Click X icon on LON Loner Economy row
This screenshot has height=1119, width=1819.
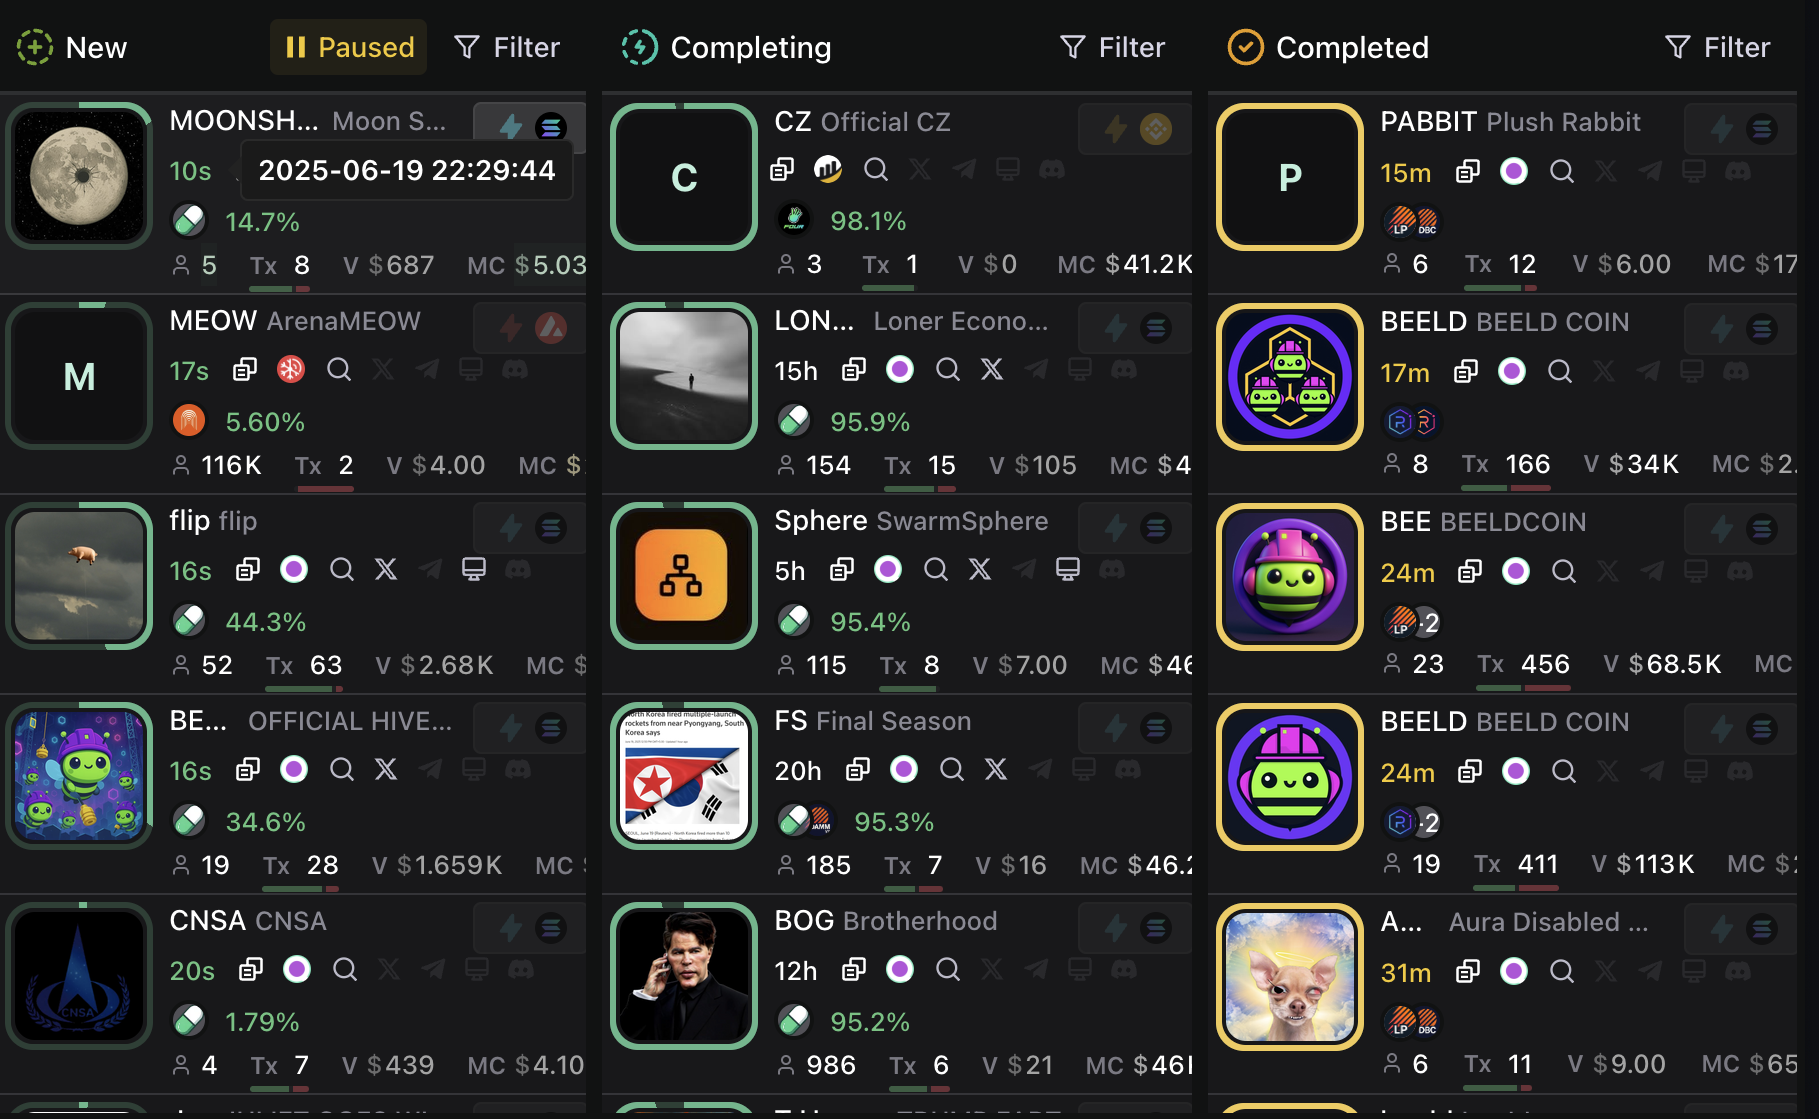click(992, 370)
